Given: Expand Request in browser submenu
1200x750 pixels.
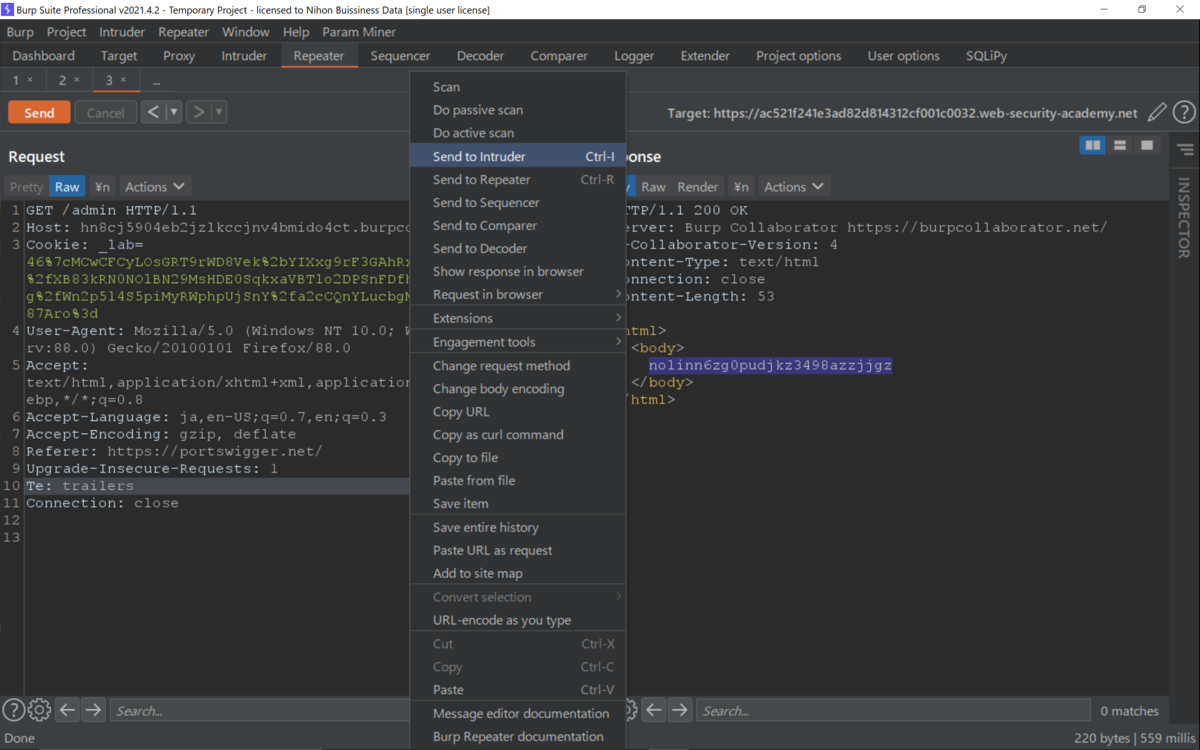Looking at the screenshot, I should [x=518, y=294].
